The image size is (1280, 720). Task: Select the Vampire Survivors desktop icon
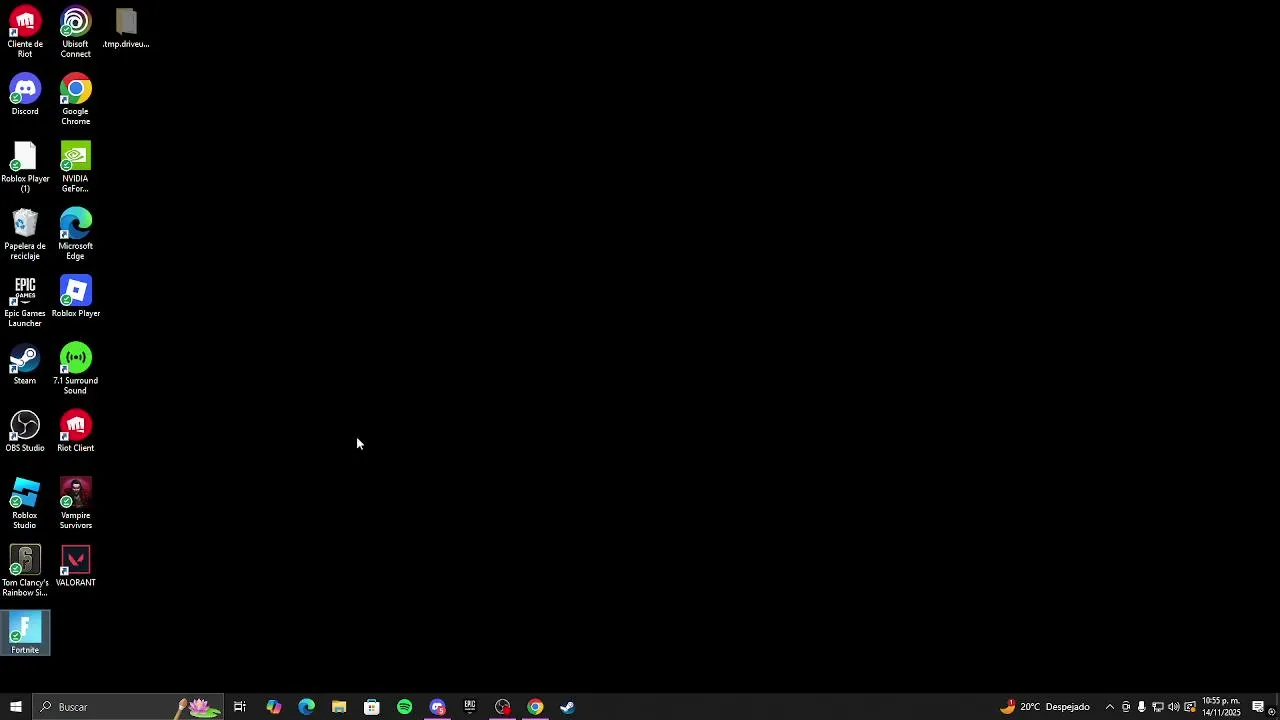pos(75,503)
